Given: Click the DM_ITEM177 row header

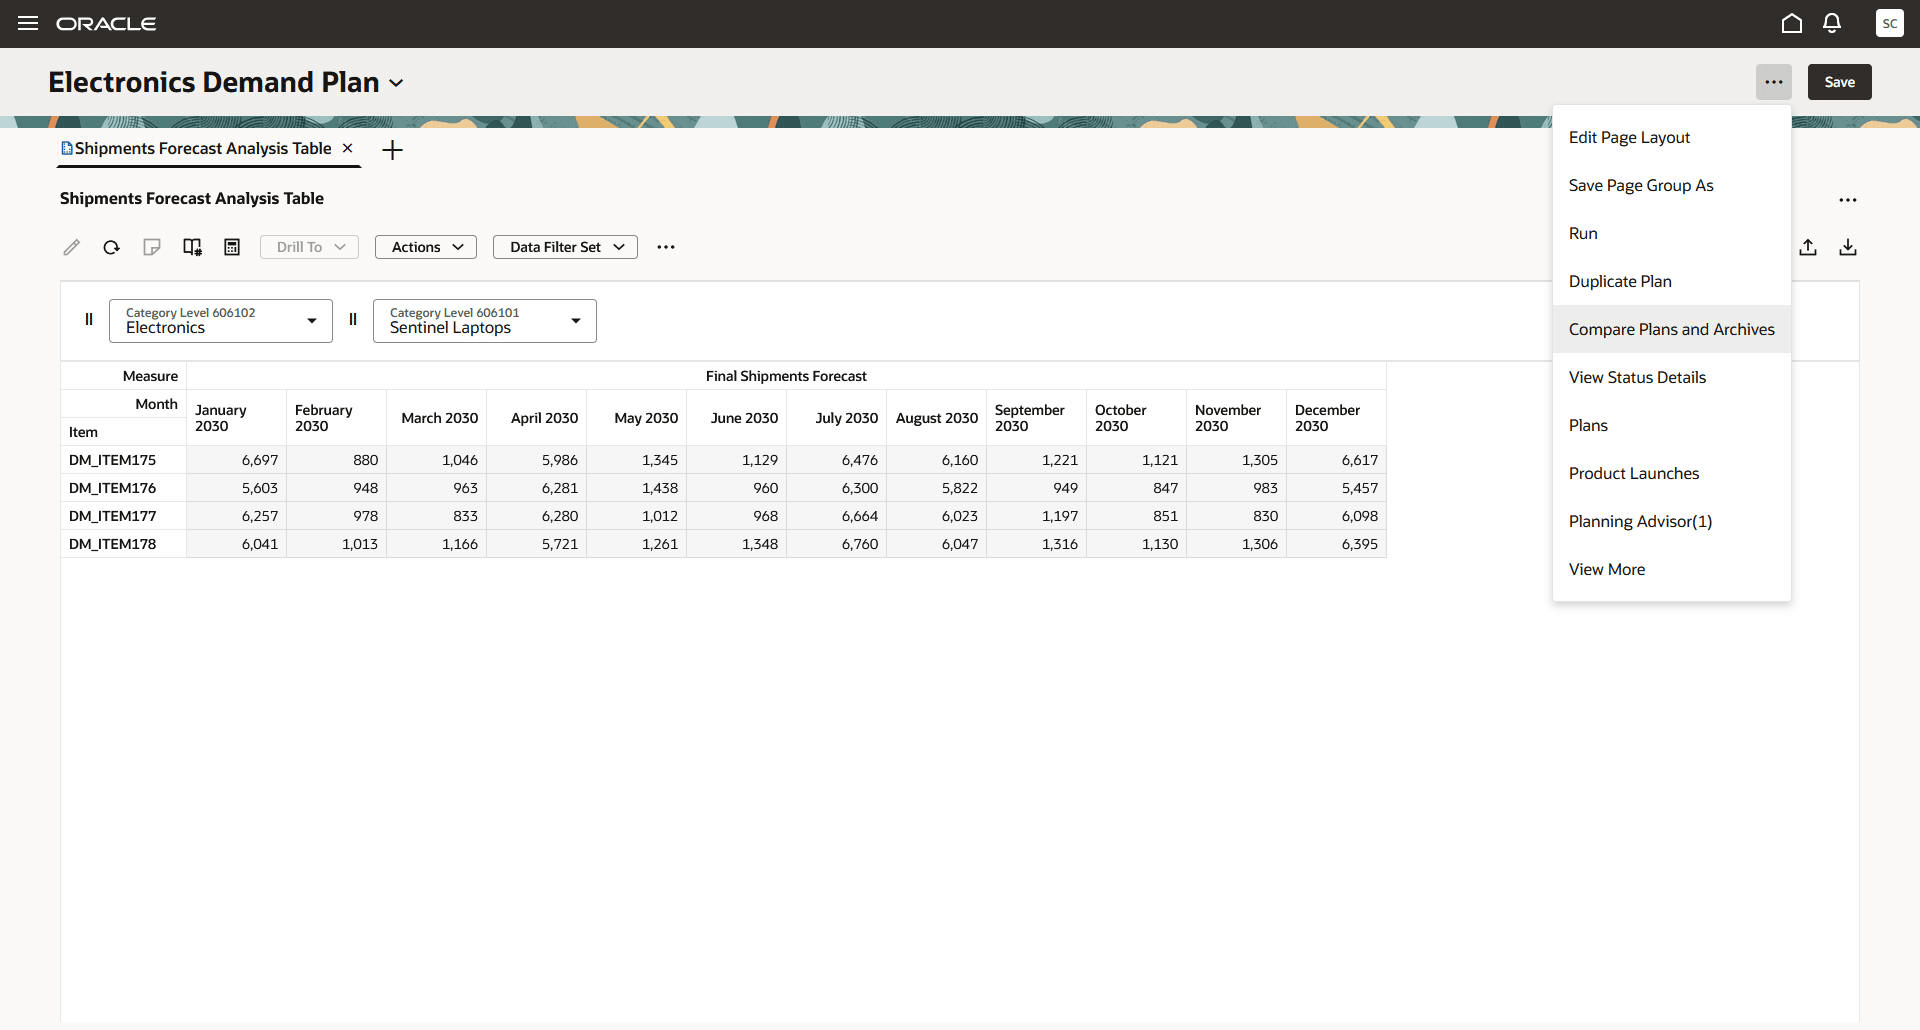Looking at the screenshot, I should (124, 516).
